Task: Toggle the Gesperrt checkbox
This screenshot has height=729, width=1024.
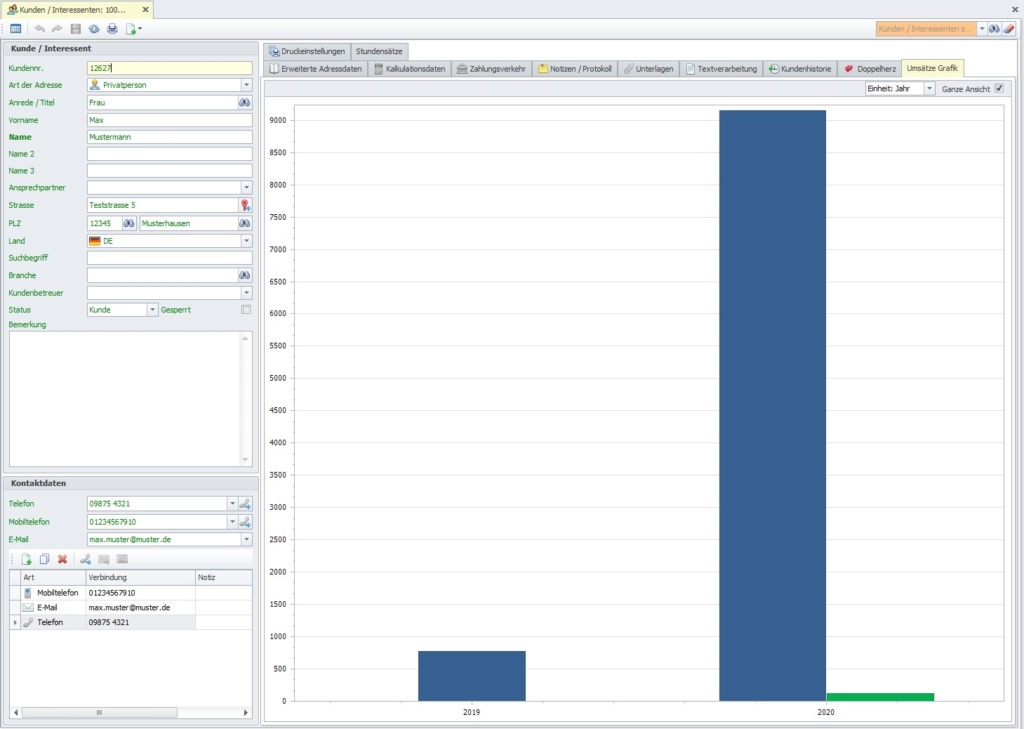Action: (x=246, y=310)
